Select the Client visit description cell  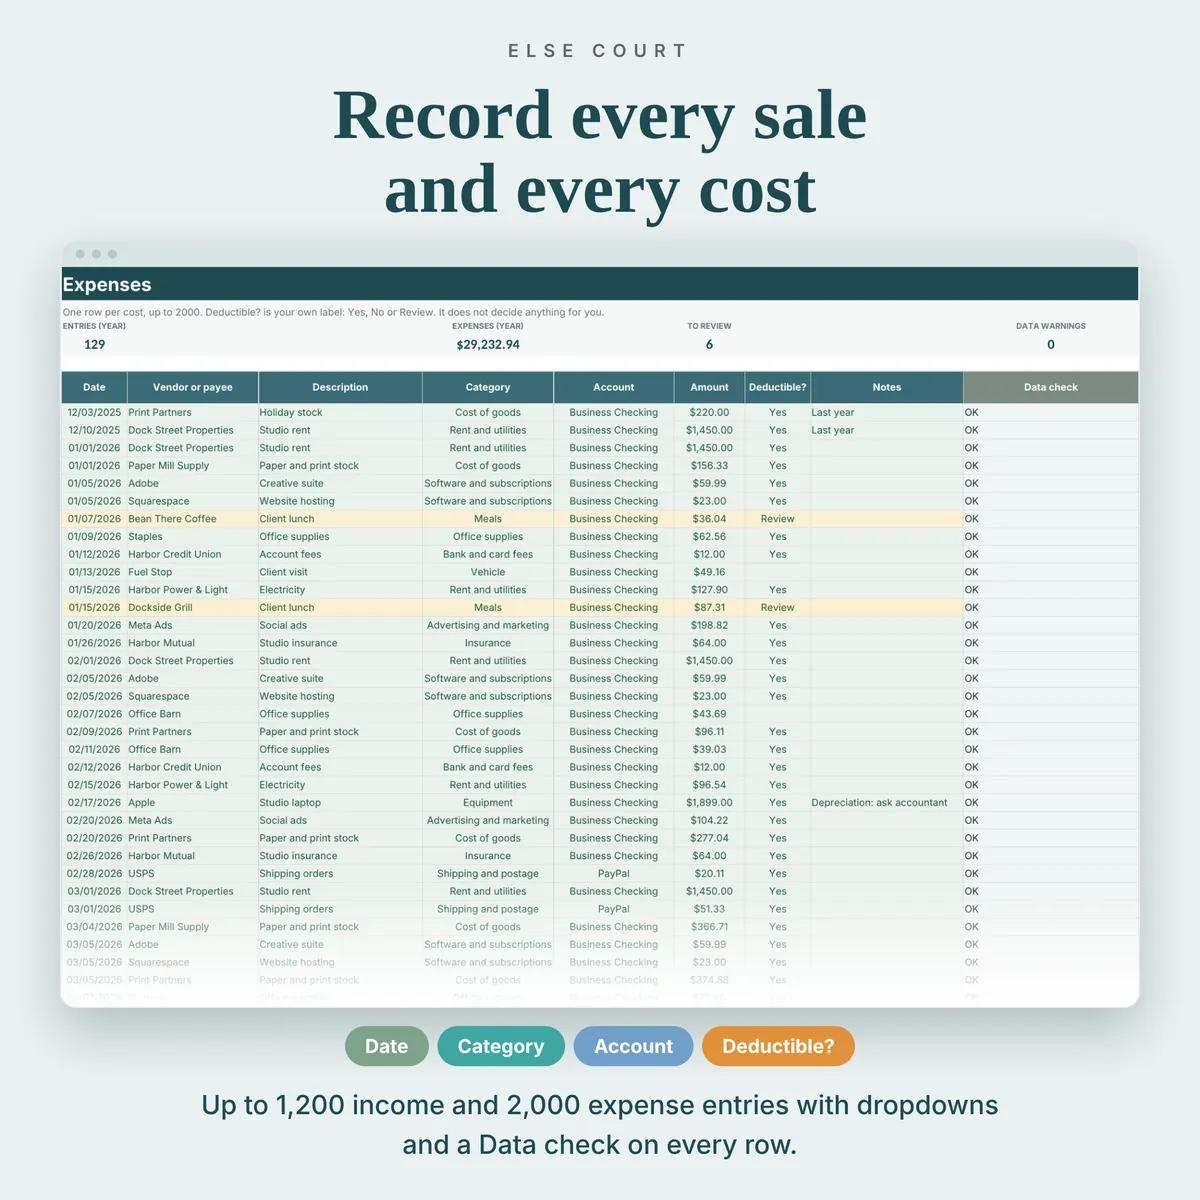(340, 572)
